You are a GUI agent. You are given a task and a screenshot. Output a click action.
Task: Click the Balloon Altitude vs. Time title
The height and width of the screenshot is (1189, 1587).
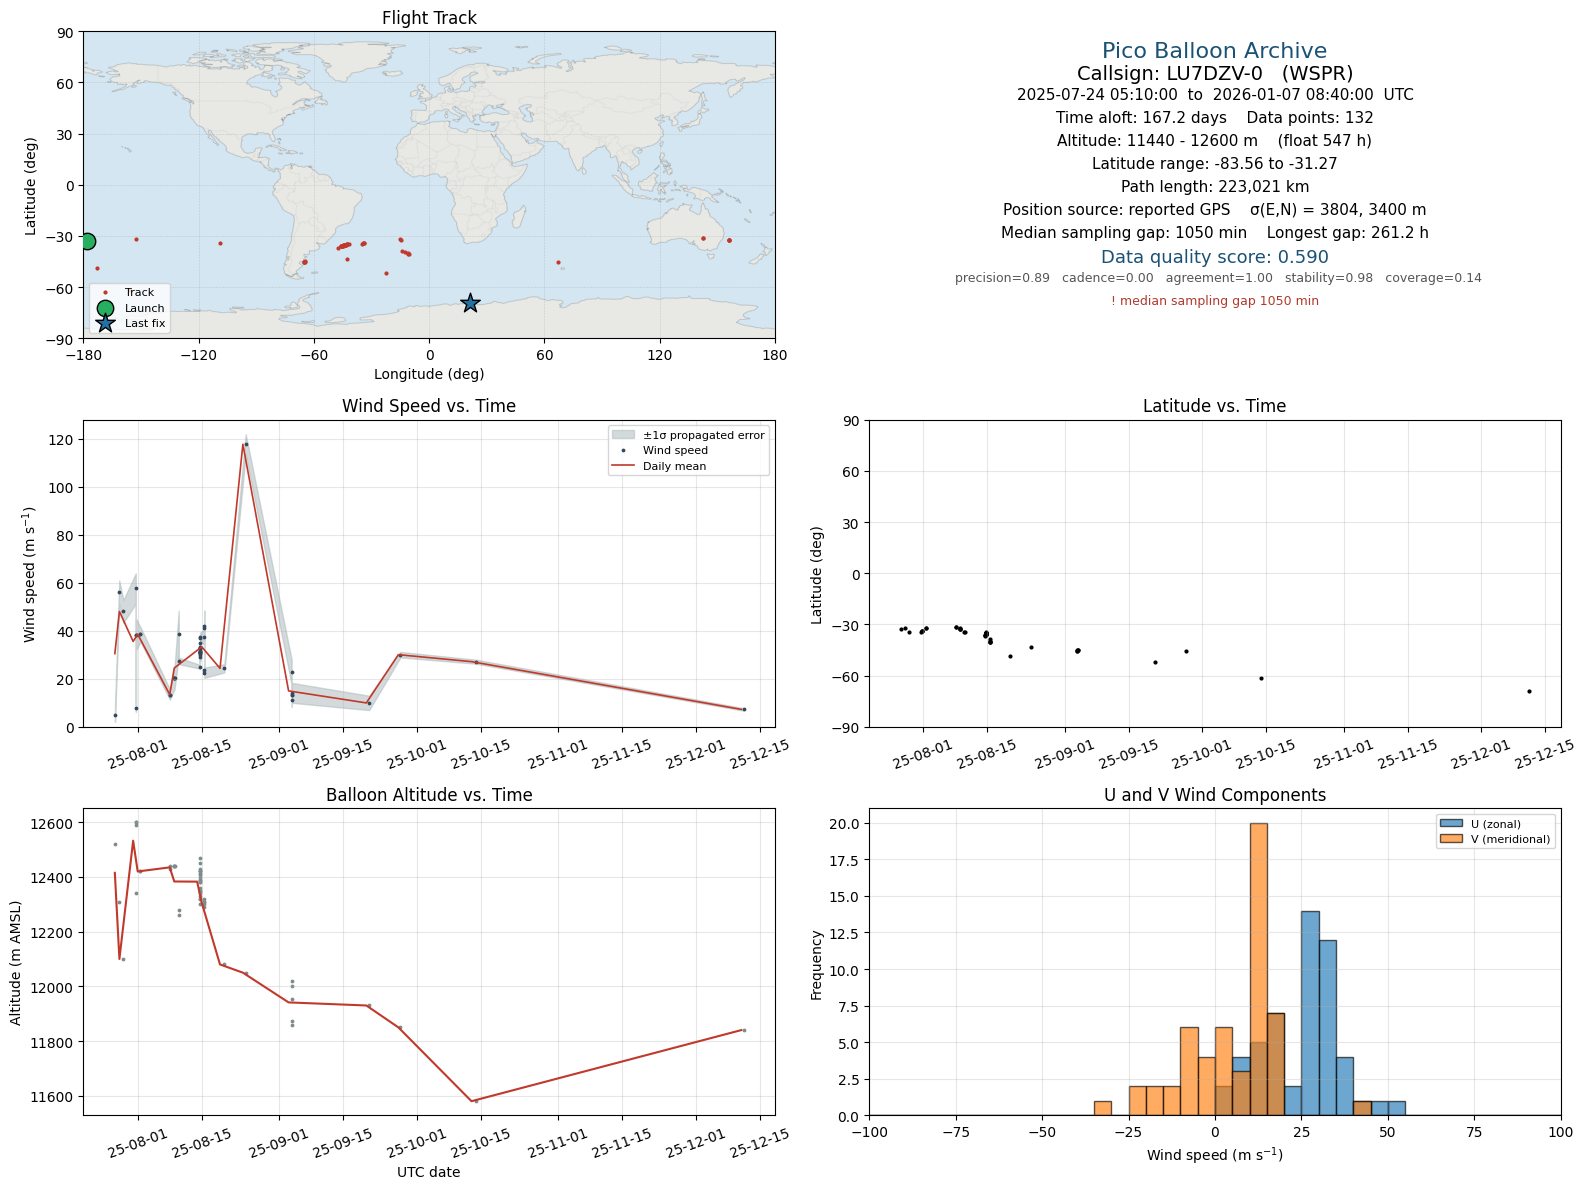click(x=429, y=795)
